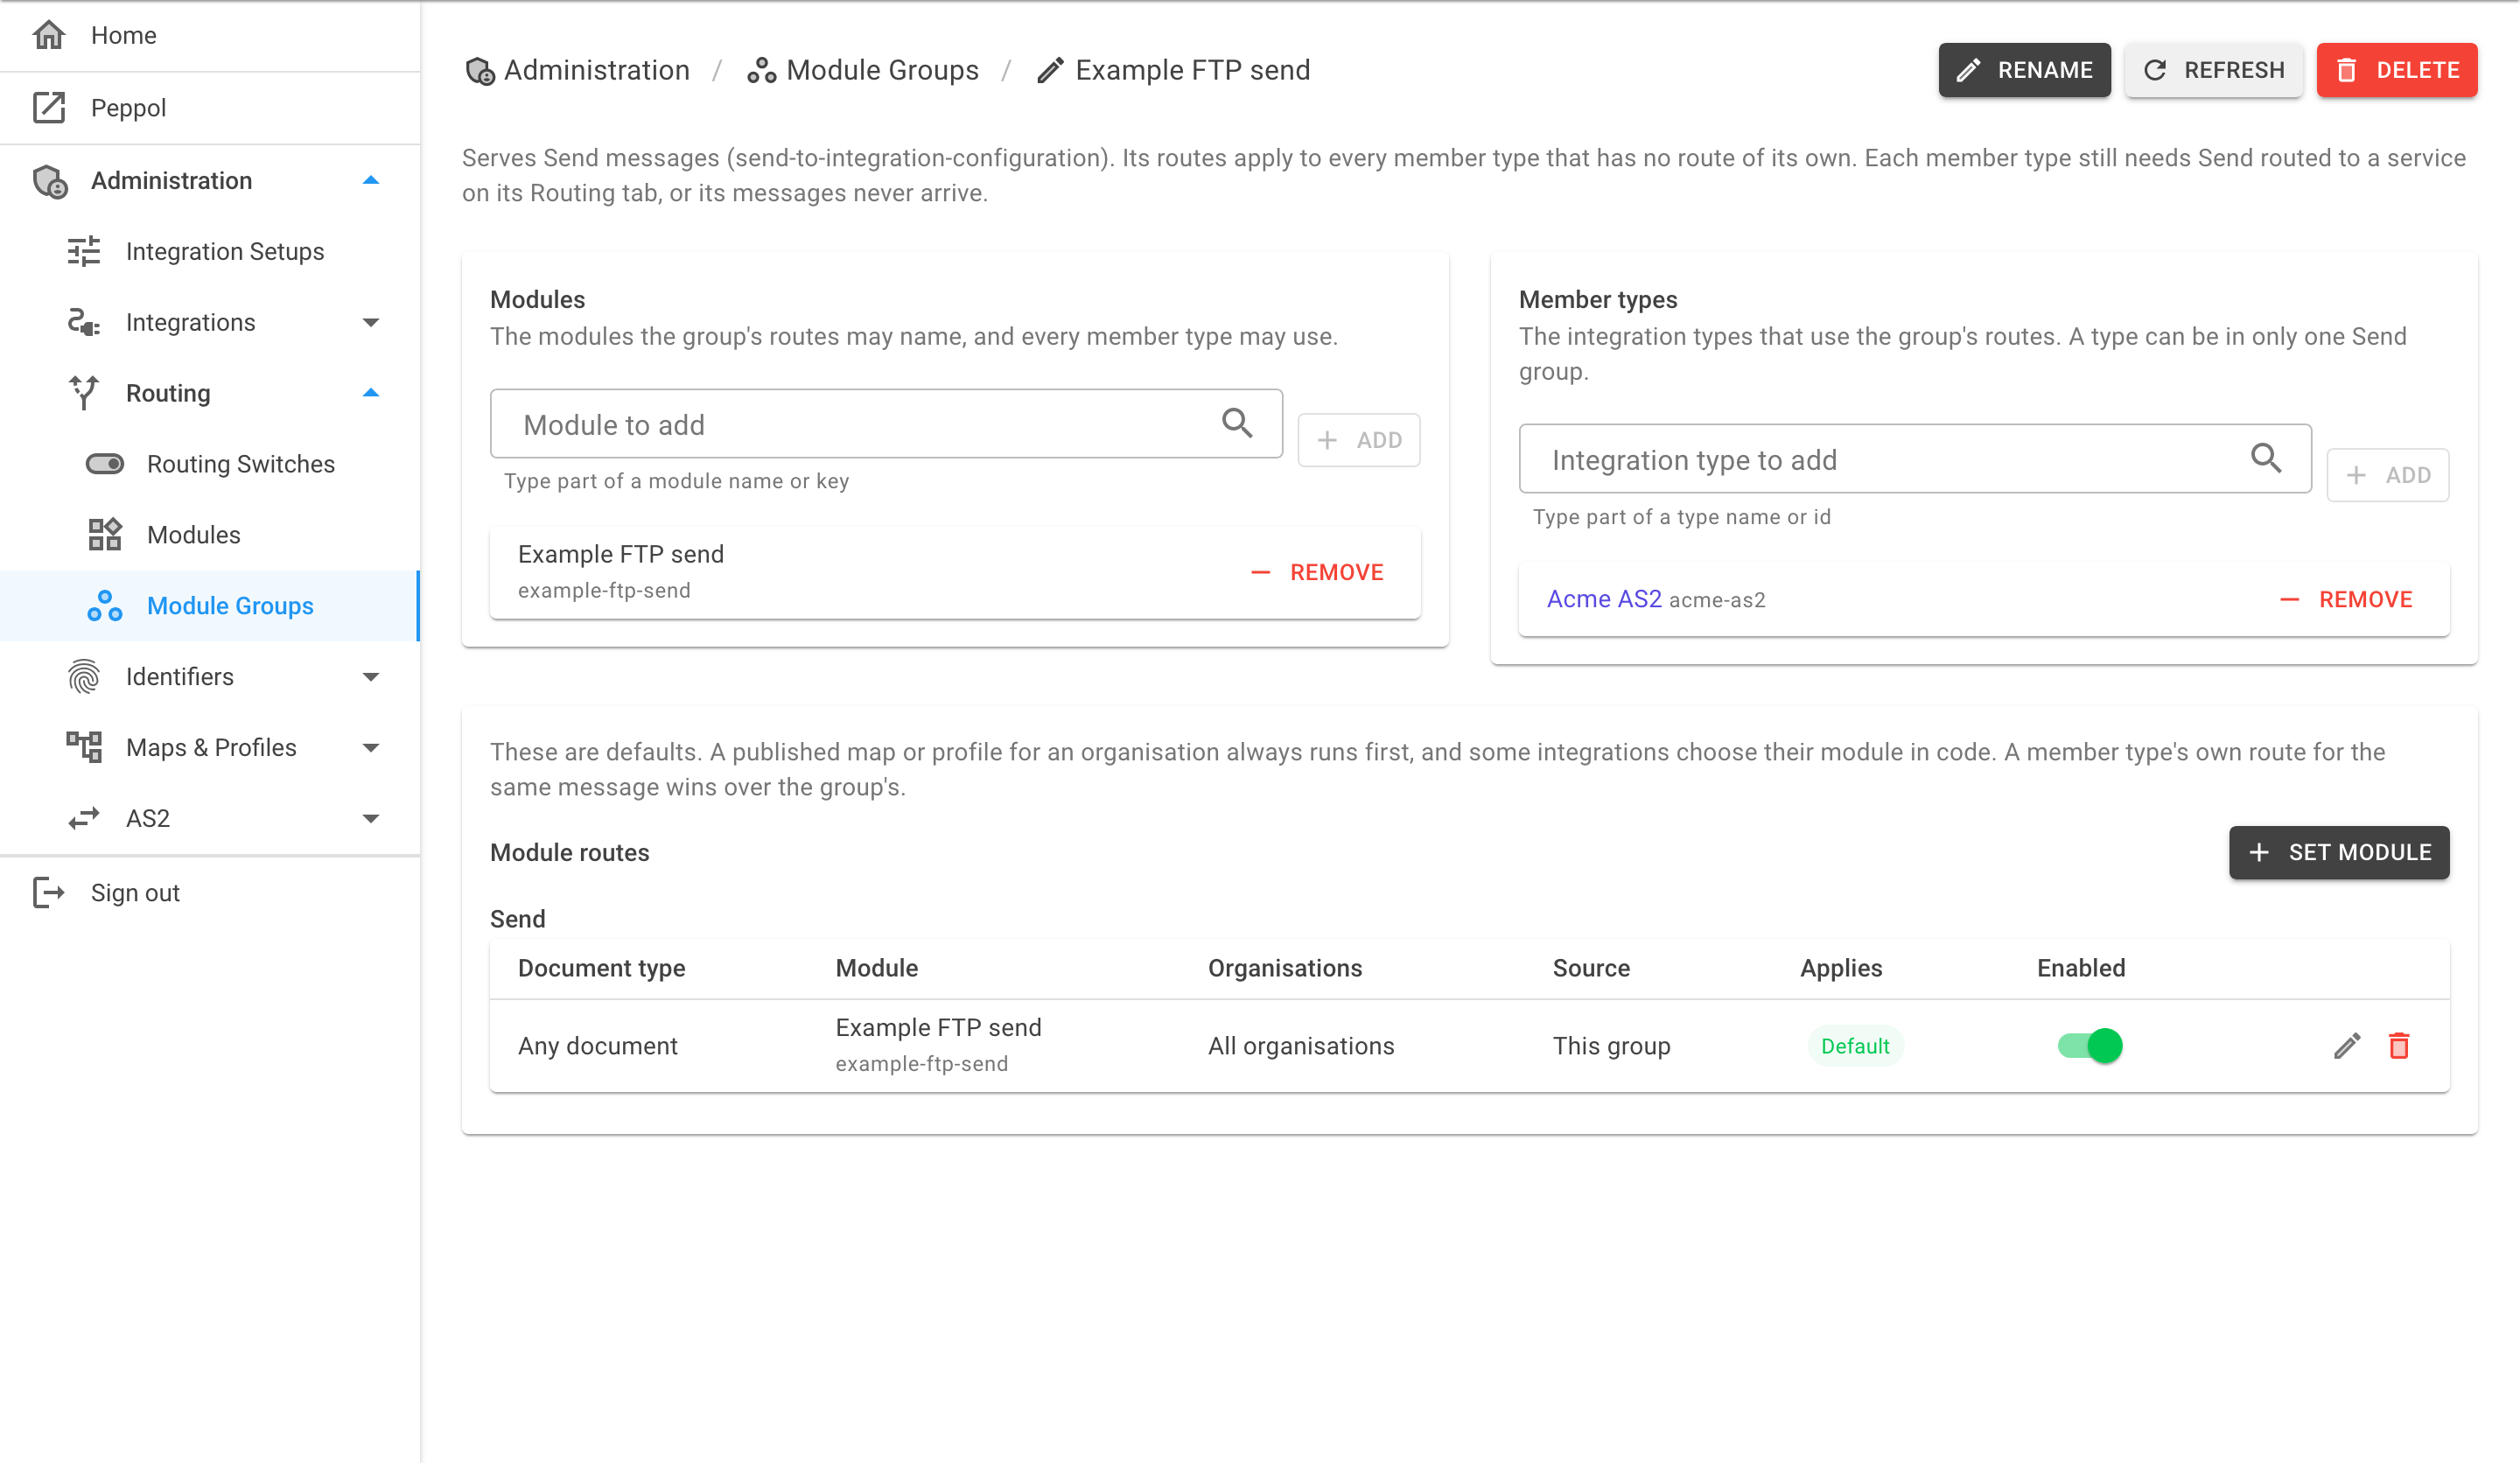Click SET MODULE button

(2338, 852)
